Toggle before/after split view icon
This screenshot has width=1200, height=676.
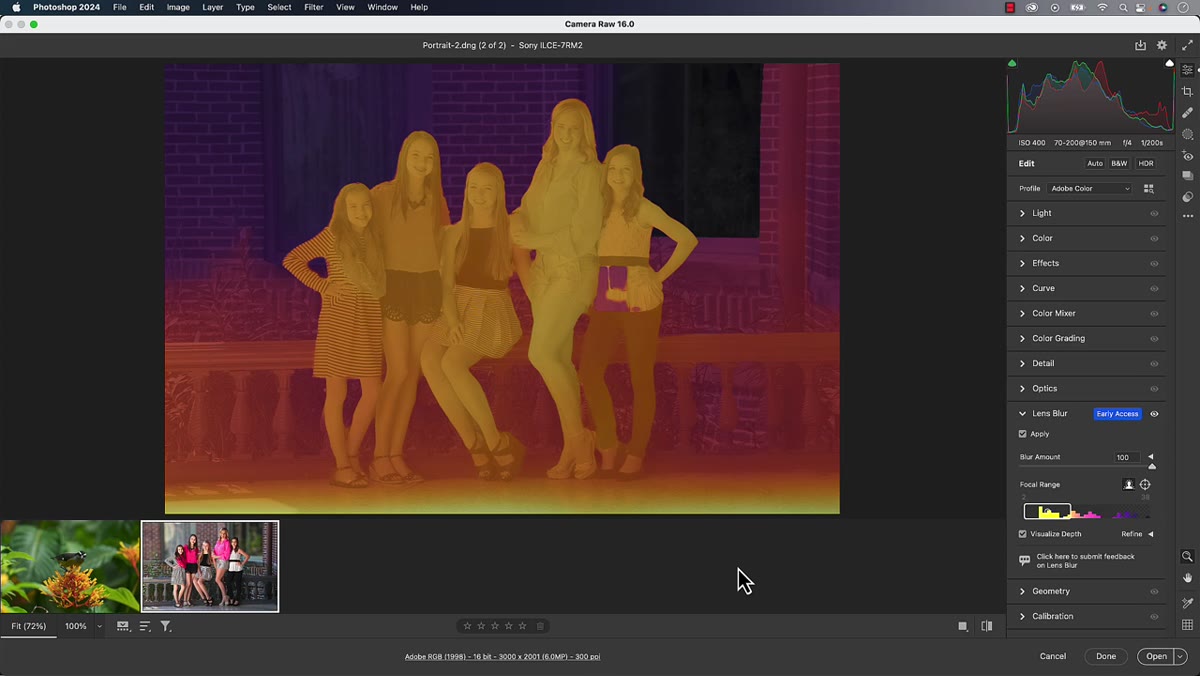pos(987,626)
